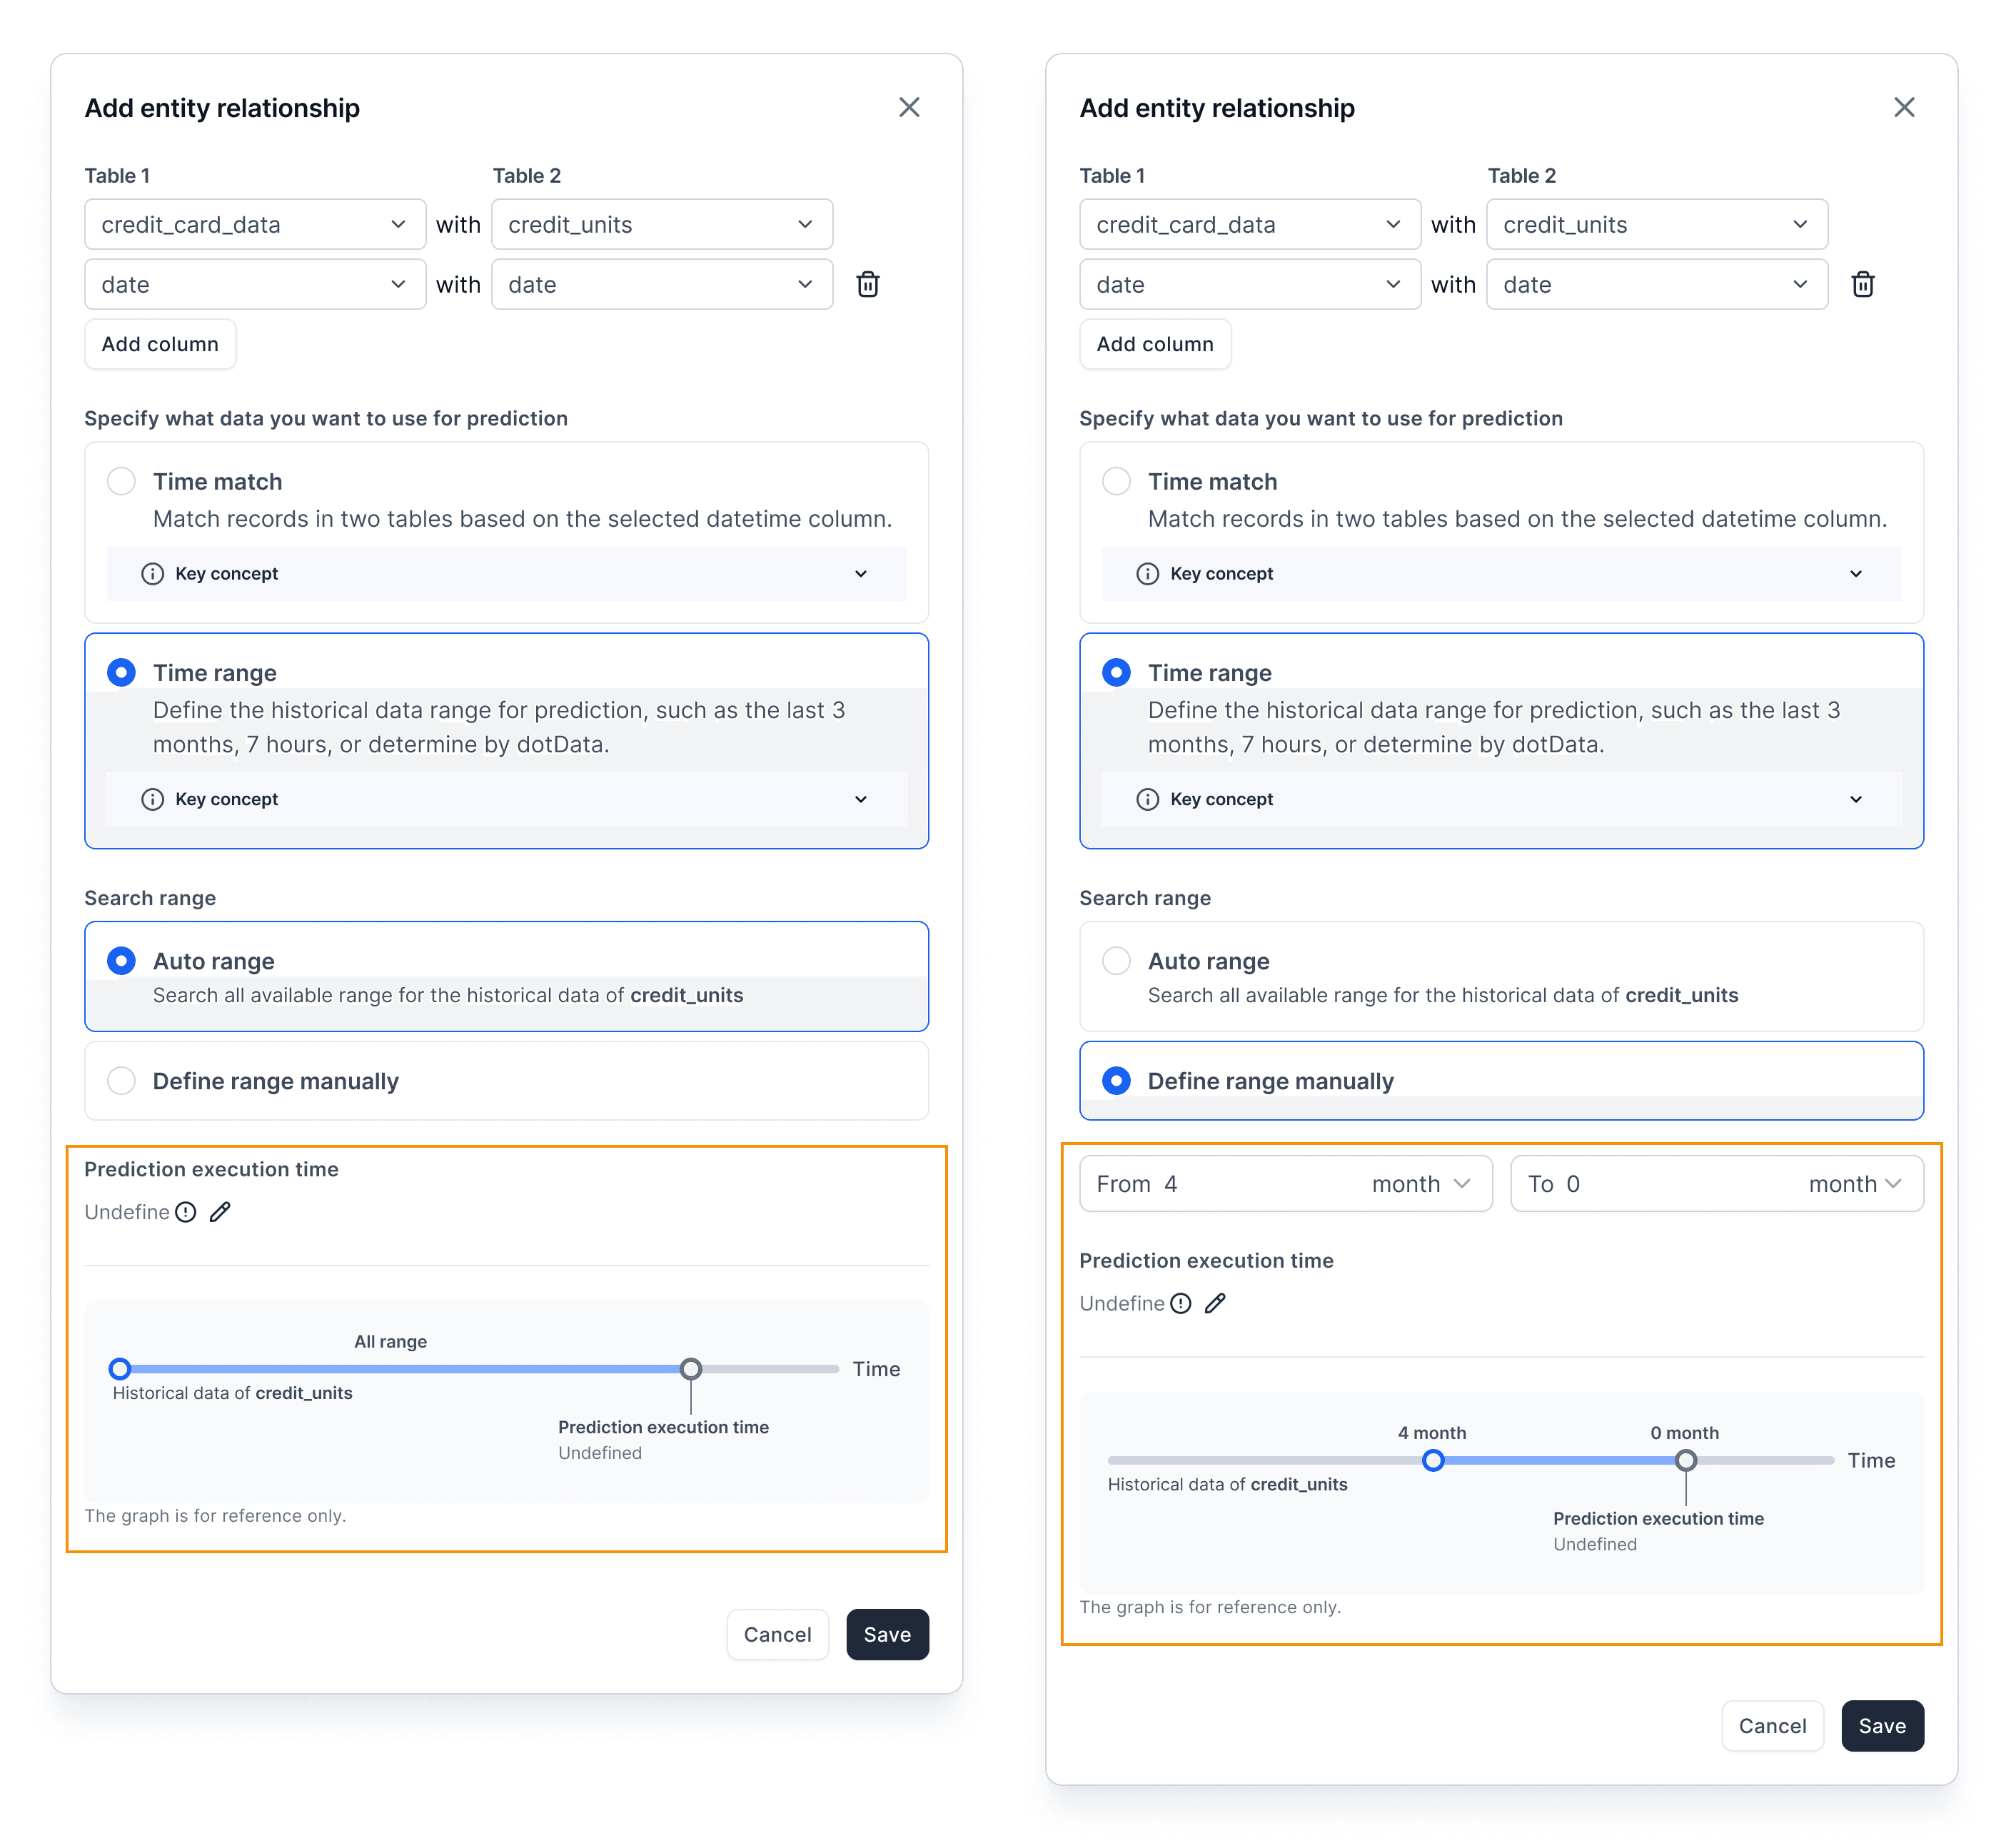Viewport: 2016px width, 1843px height.
Task: Select Time match option in left dialog
Action: [x=121, y=481]
